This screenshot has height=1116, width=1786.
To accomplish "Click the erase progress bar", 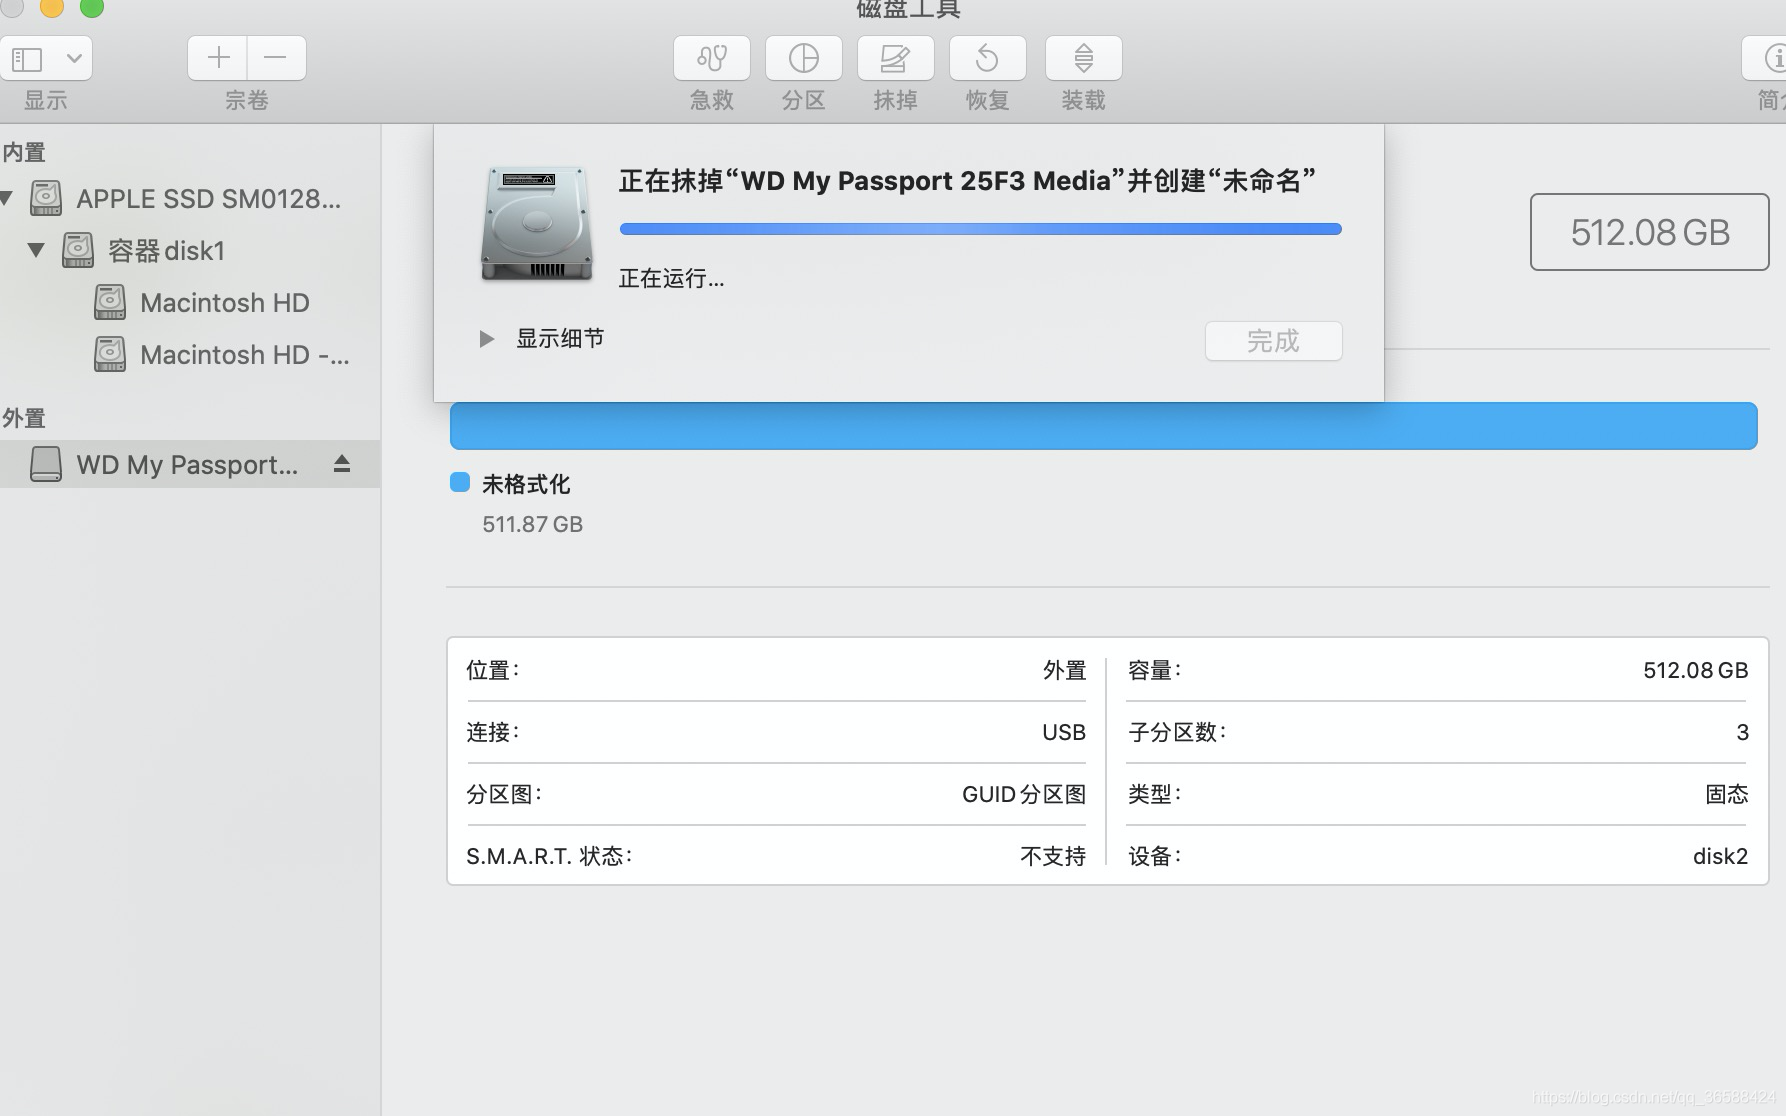I will (980, 229).
